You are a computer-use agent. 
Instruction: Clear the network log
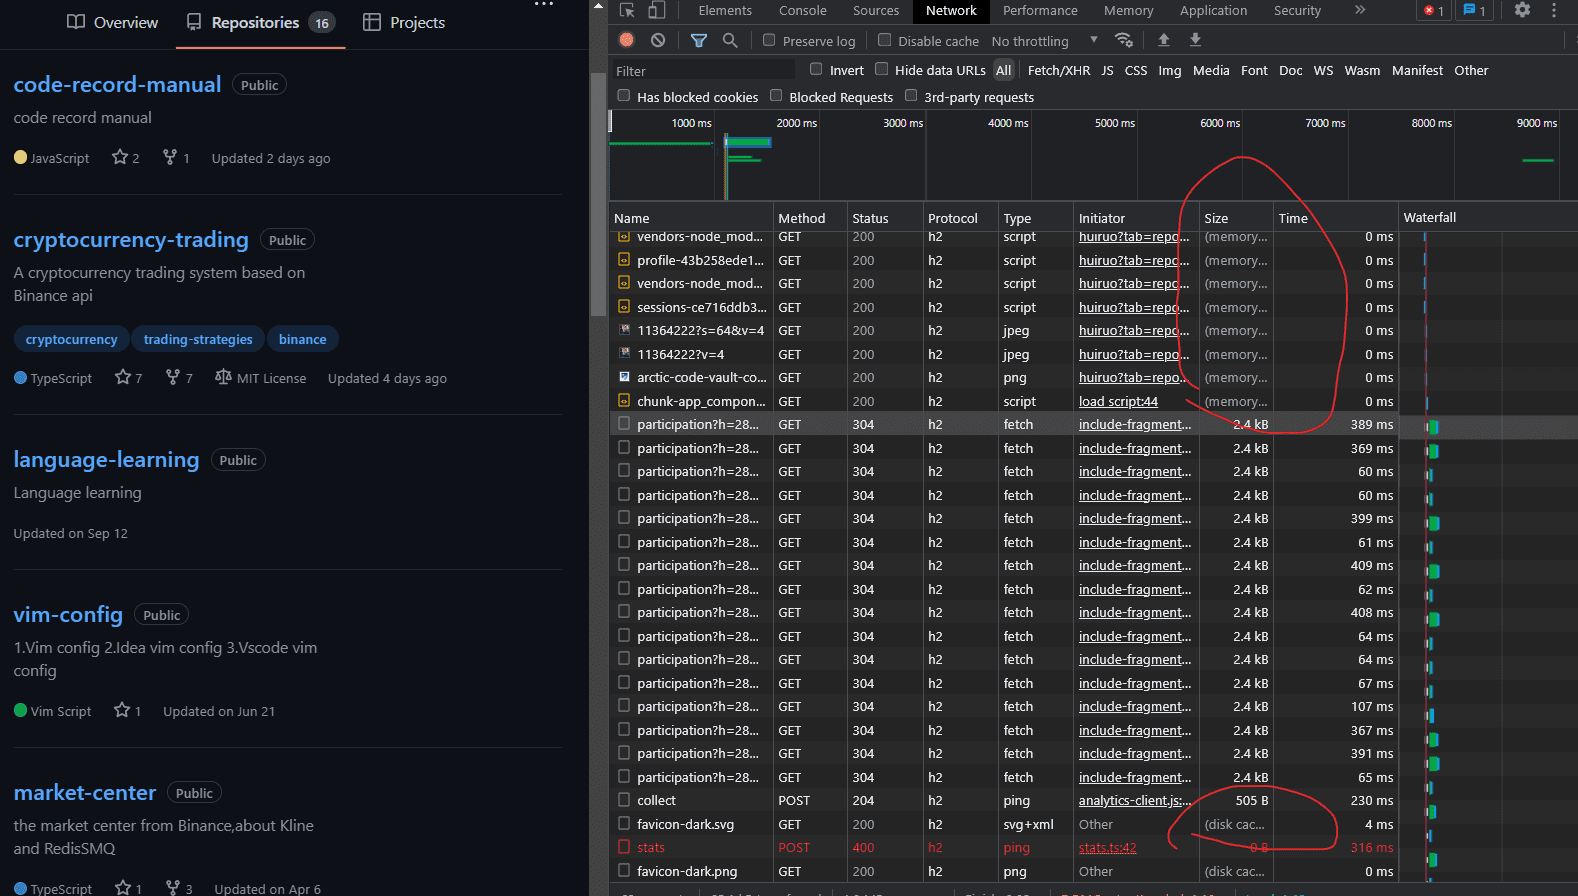coord(658,40)
